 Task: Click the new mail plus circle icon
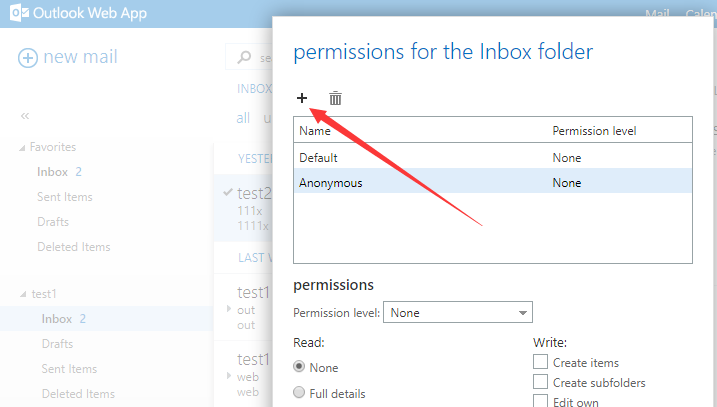click(x=27, y=58)
